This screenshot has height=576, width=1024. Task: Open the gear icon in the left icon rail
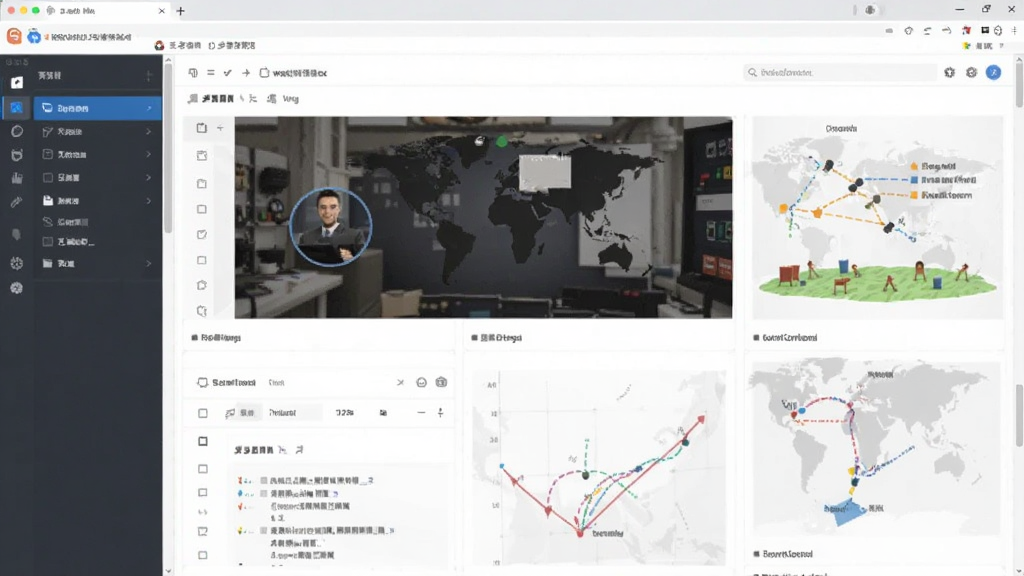[x=17, y=263]
